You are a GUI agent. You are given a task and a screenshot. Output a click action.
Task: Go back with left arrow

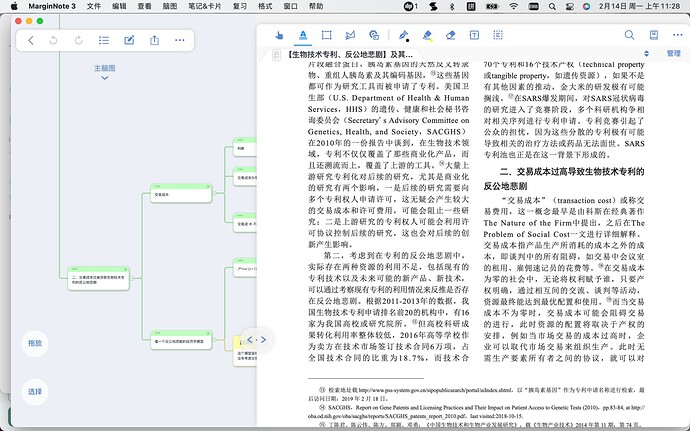(31, 41)
